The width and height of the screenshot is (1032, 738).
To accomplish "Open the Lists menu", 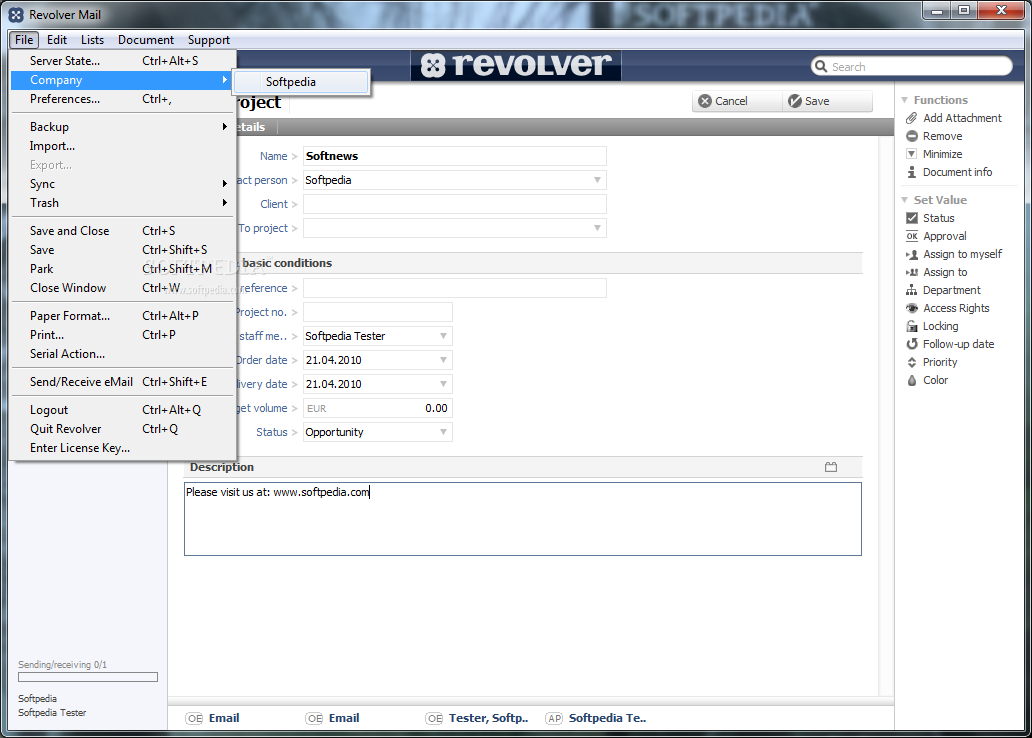I will tap(92, 40).
